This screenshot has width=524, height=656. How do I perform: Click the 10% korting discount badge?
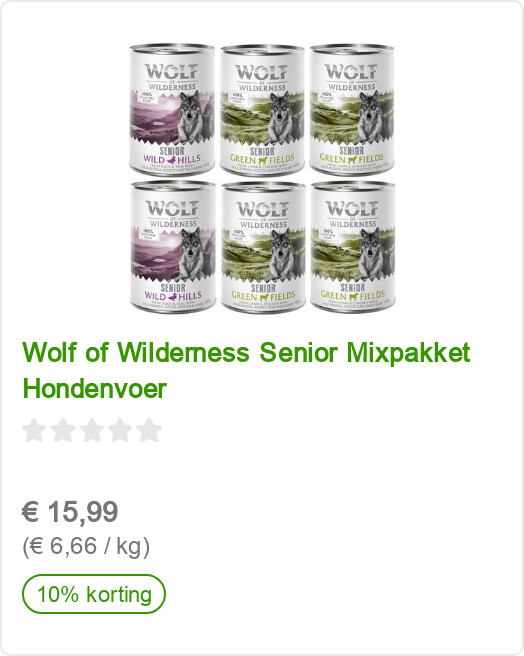pyautogui.click(x=94, y=594)
